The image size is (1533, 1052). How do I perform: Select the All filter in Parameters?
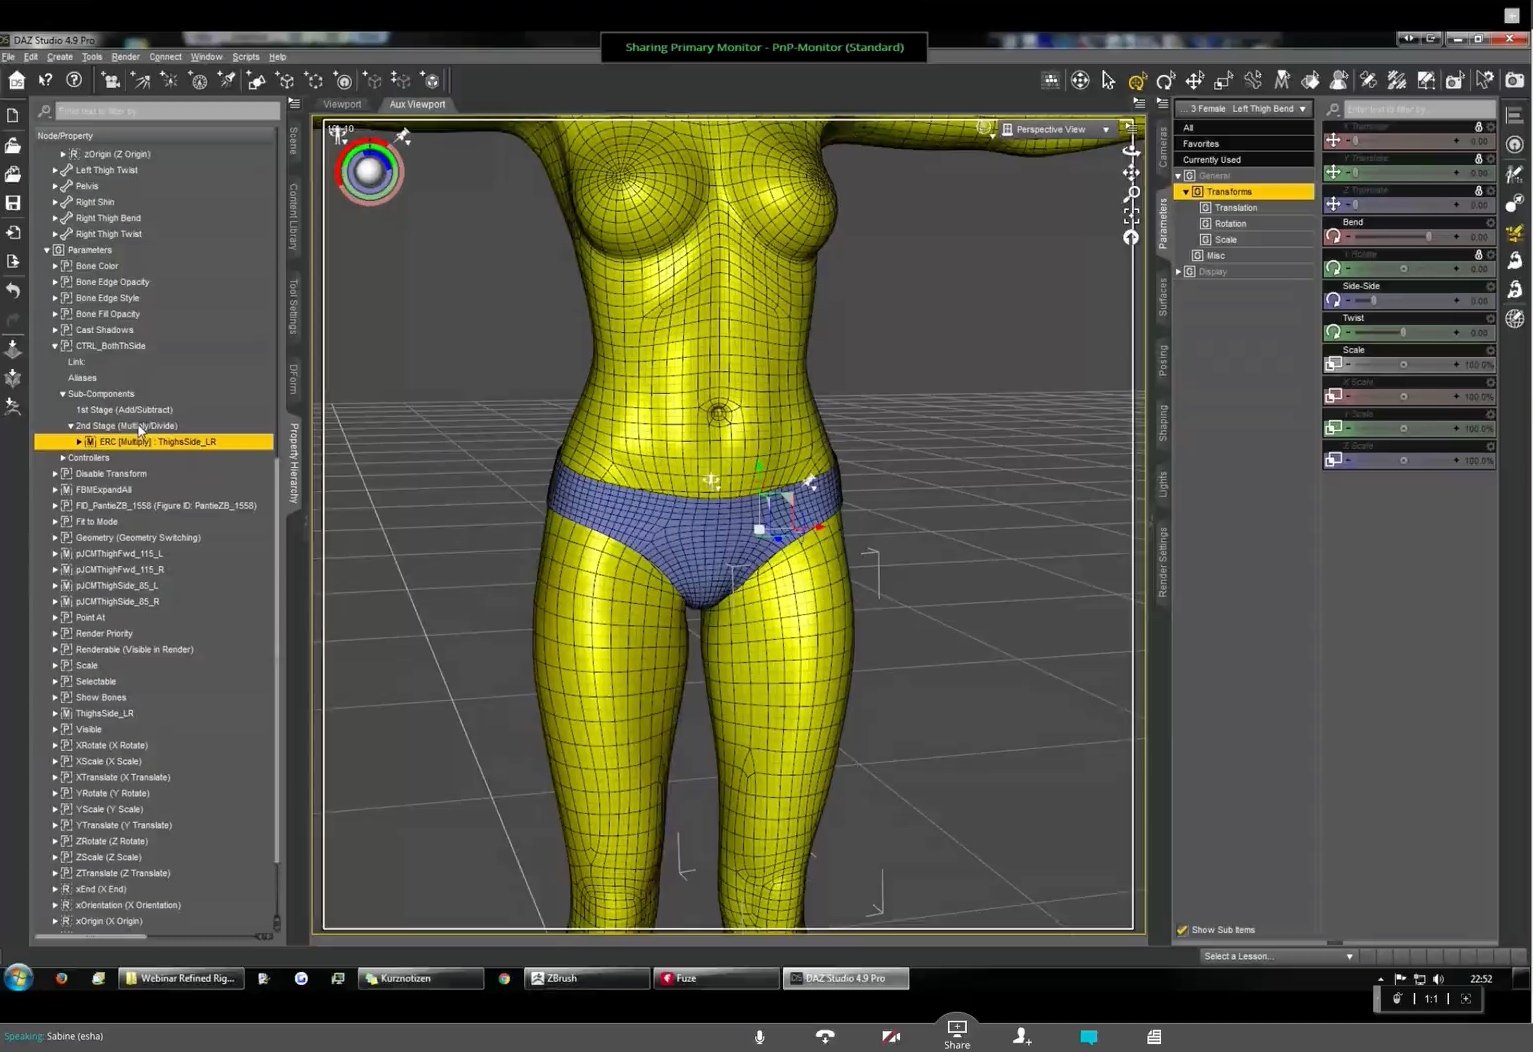tap(1244, 128)
